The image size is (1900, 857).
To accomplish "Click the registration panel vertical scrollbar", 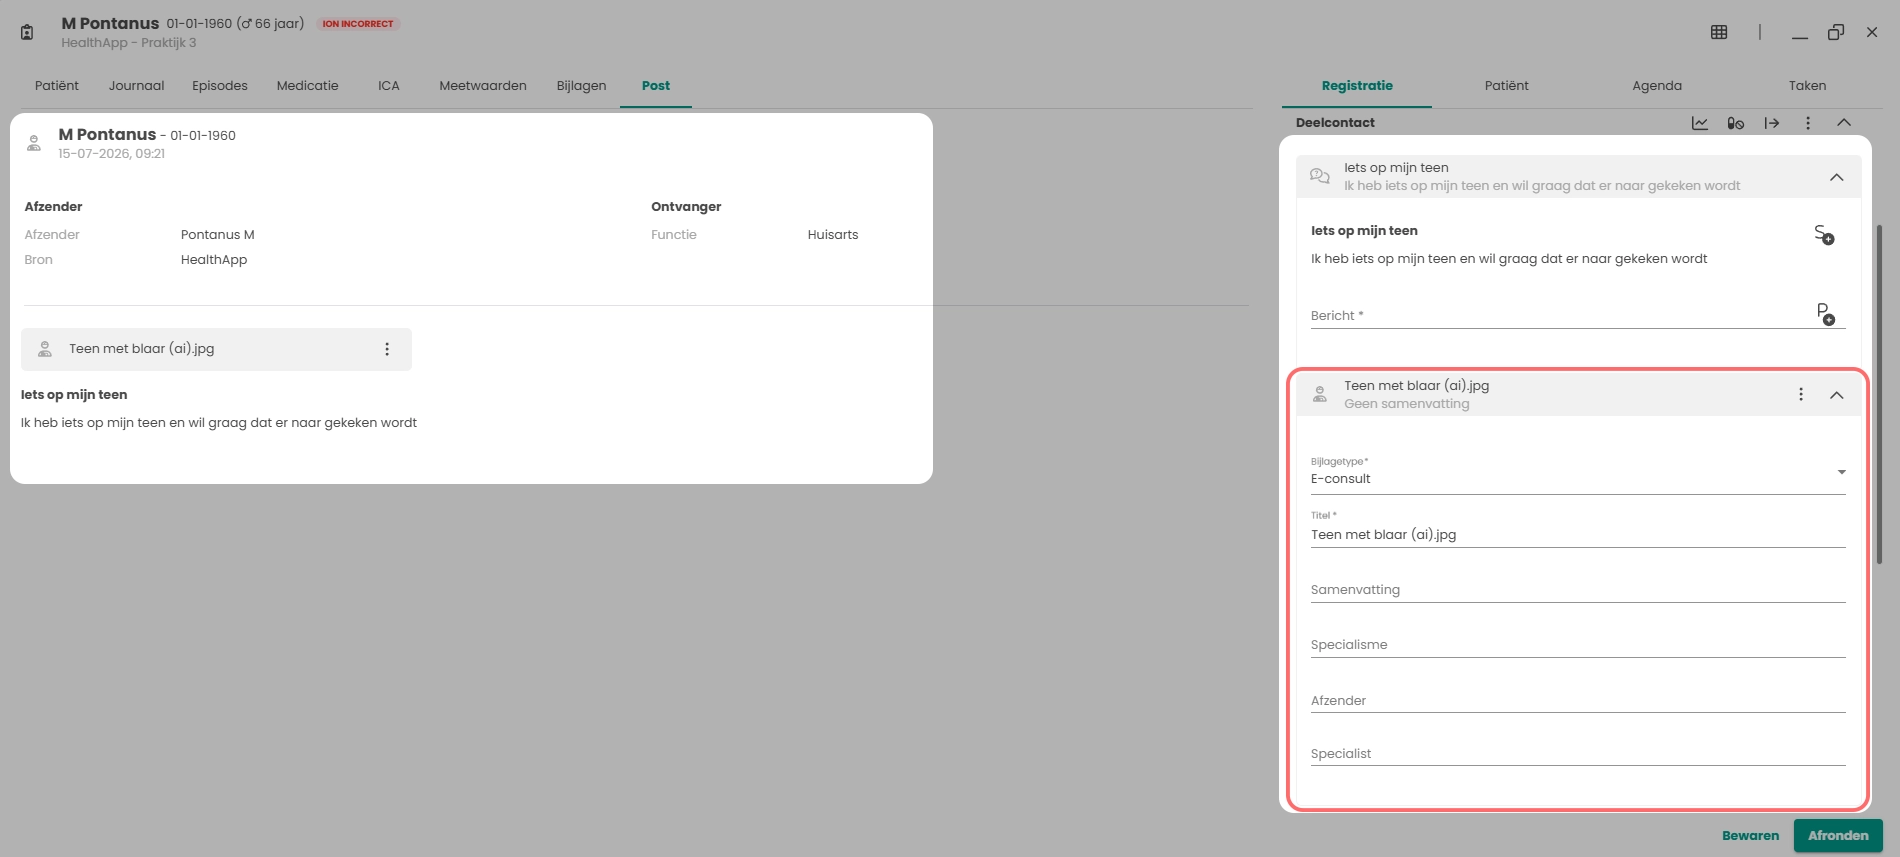I will click(x=1879, y=395).
